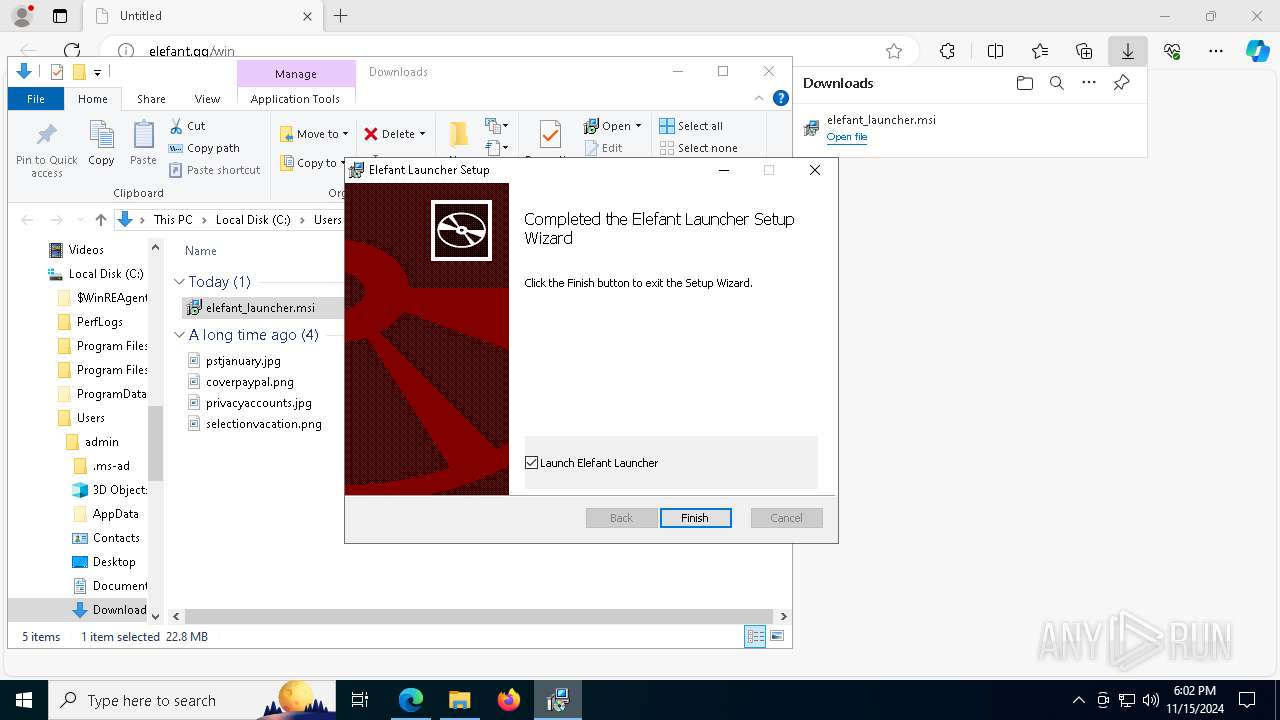Open PerfLogs folder in the tree
The image size is (1280, 720).
pyautogui.click(x=99, y=322)
